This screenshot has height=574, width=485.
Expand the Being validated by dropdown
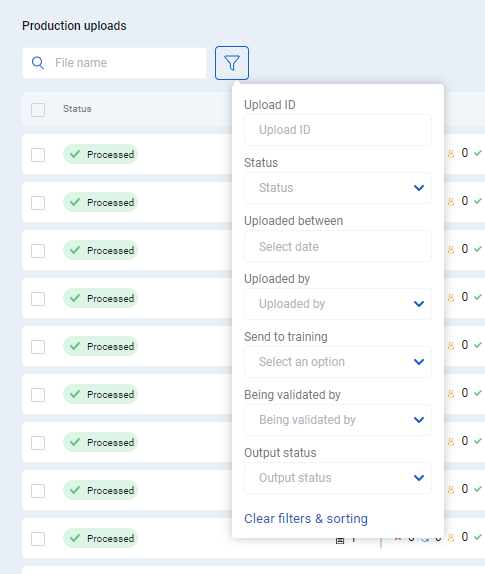[337, 420]
